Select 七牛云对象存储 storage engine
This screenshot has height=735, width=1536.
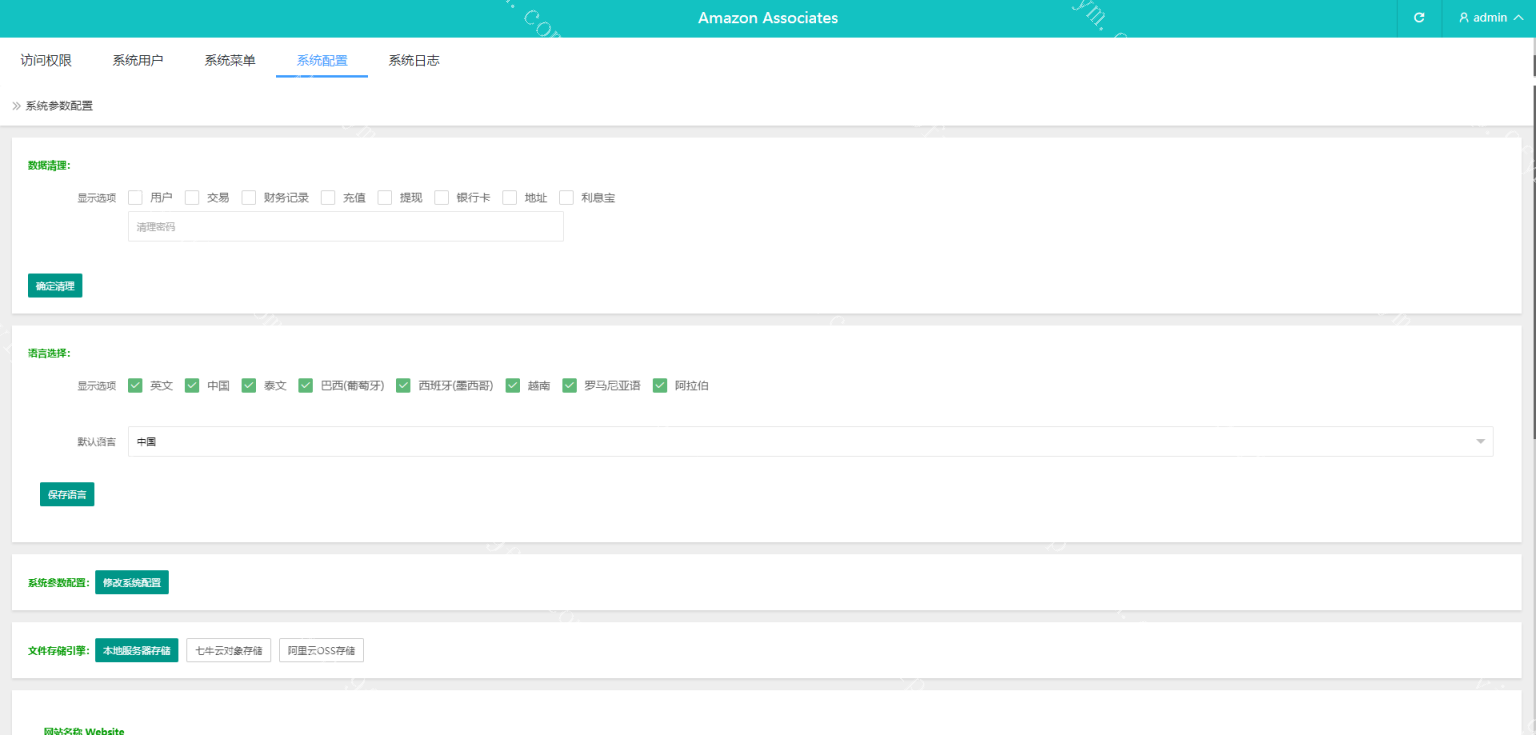(228, 650)
